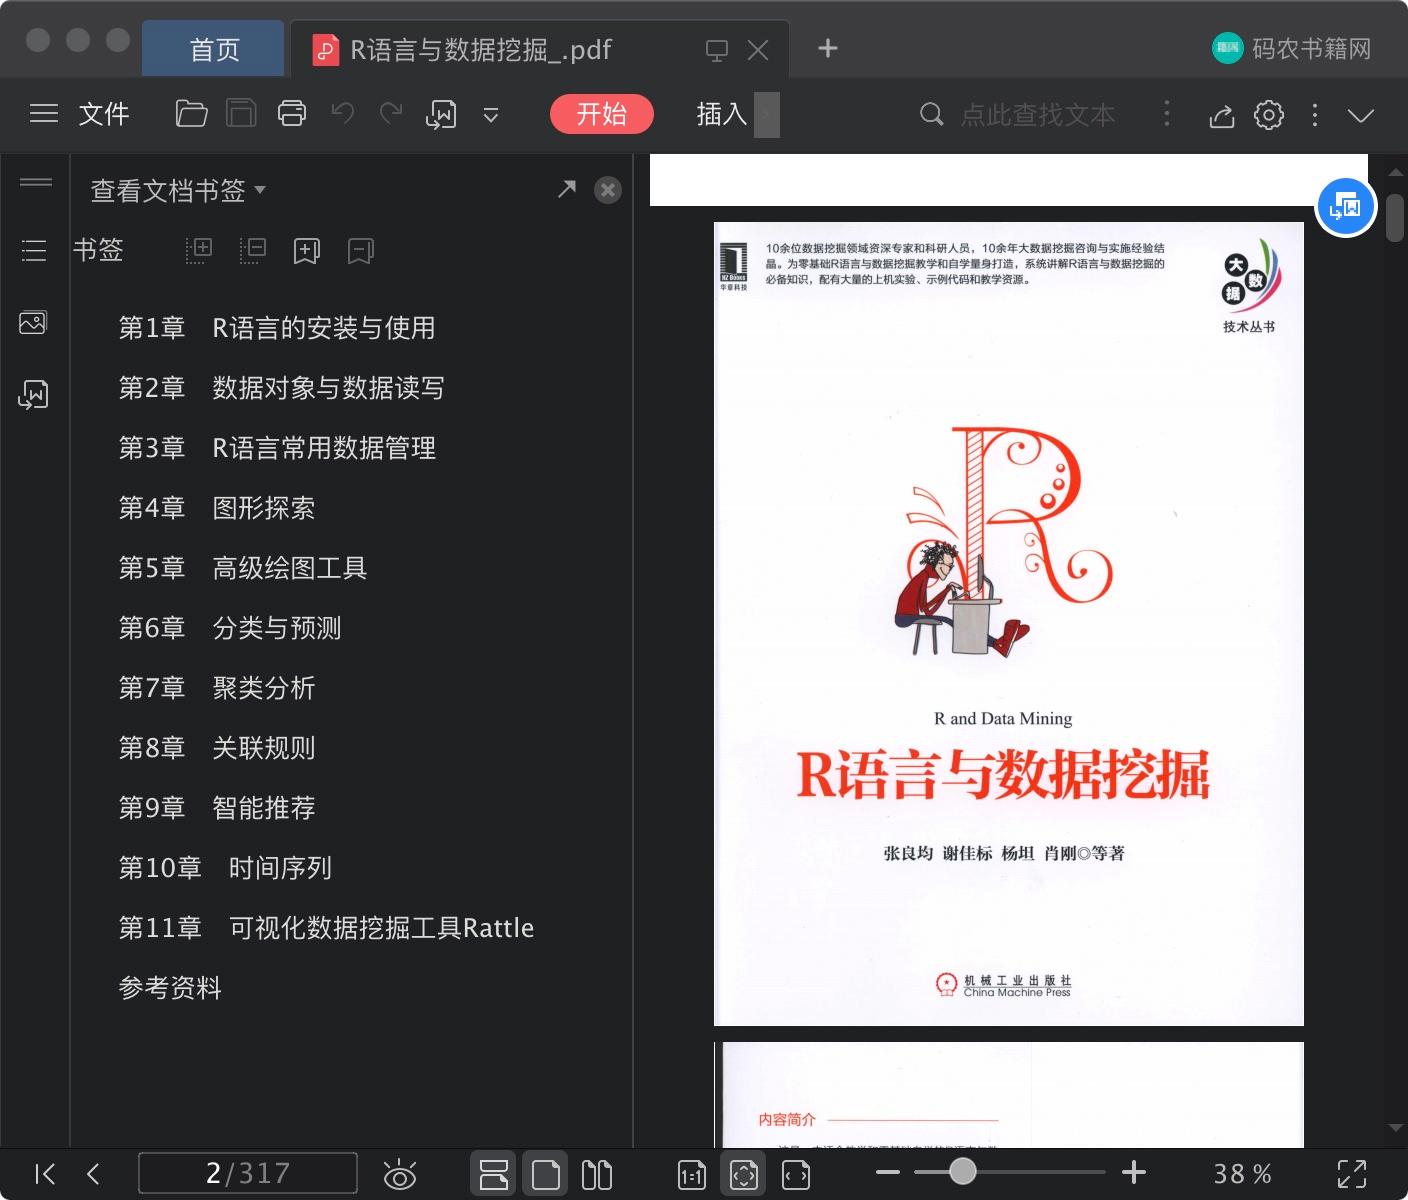Click the zoom slider handle
This screenshot has height=1200, width=1408.
pos(963,1171)
